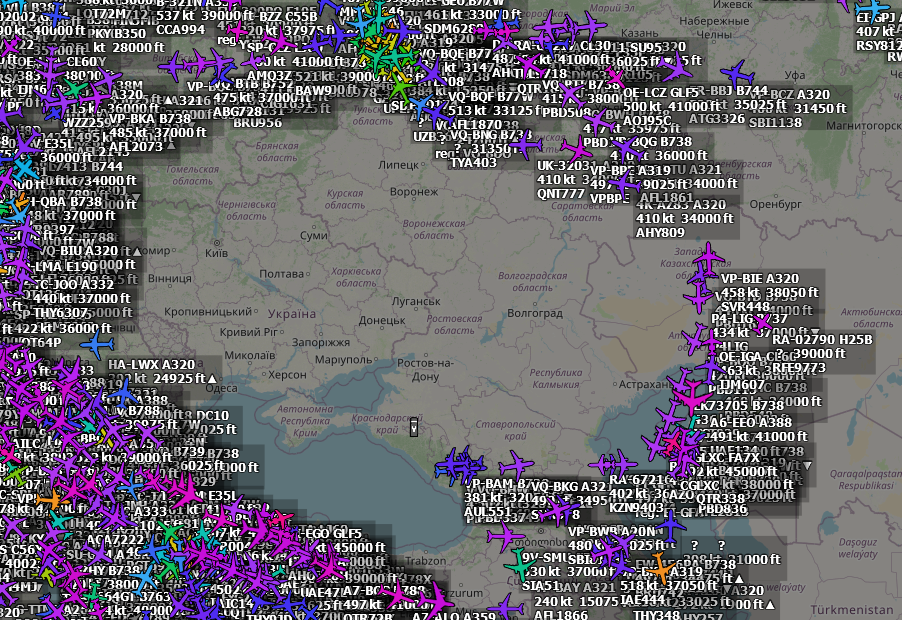Select the green aircraft next to 9V-SMU

pyautogui.click(x=521, y=566)
